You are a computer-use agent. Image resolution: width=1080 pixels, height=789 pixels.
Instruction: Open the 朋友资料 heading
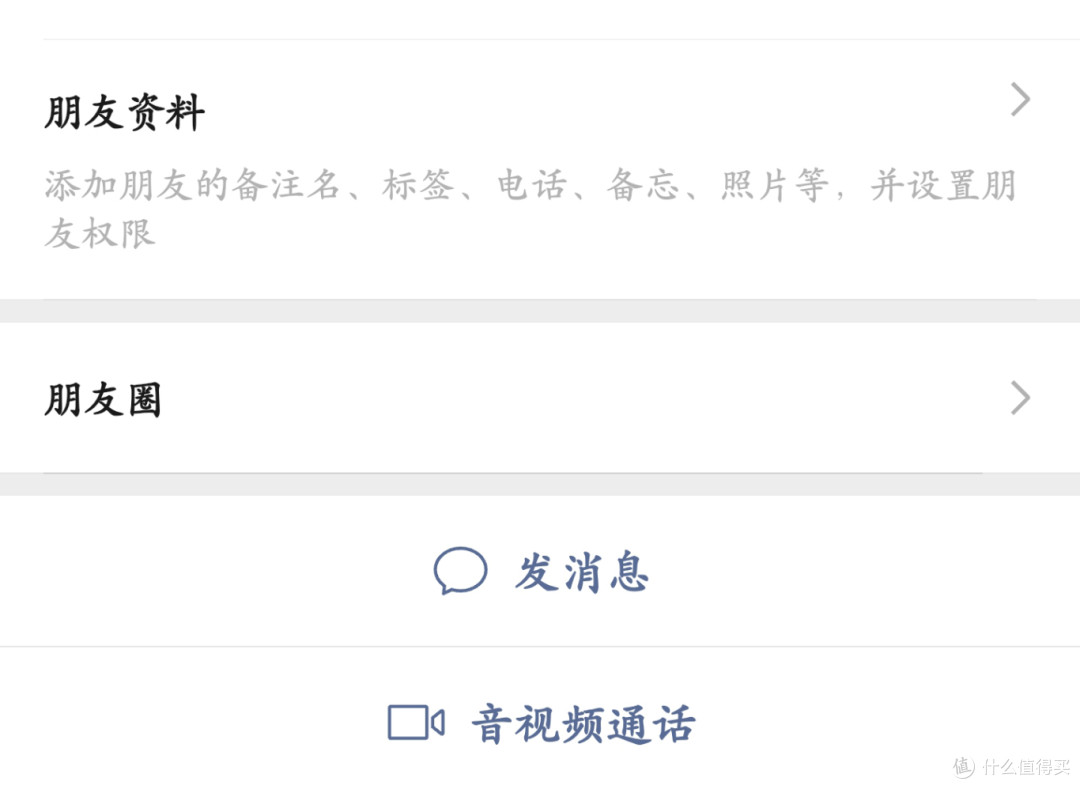pos(125,113)
